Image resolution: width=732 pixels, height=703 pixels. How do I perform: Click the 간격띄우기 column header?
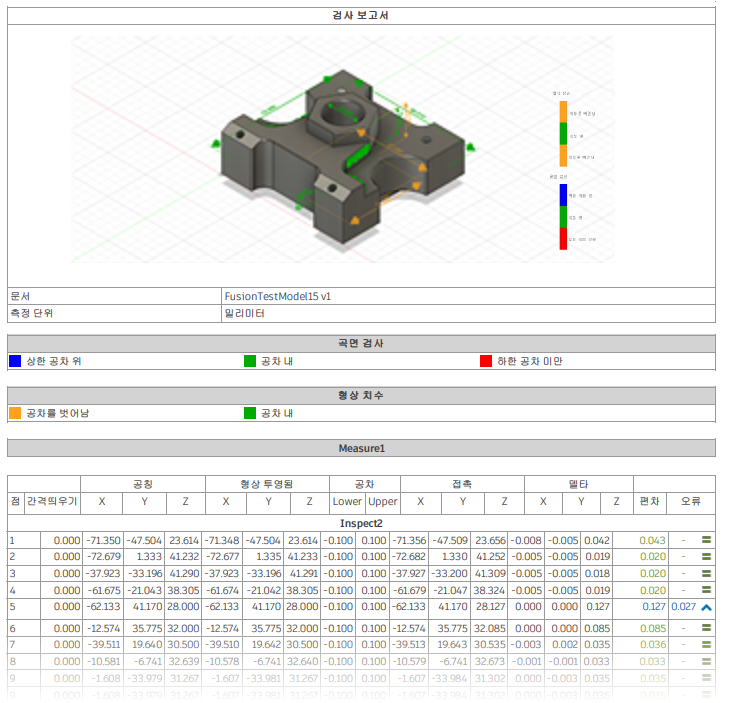pos(52,501)
